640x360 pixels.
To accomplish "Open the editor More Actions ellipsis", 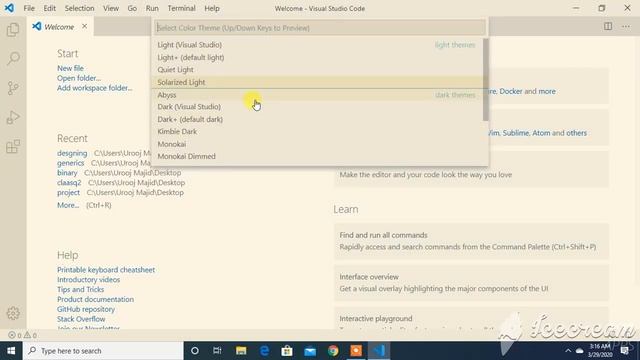I will pos(626,27).
